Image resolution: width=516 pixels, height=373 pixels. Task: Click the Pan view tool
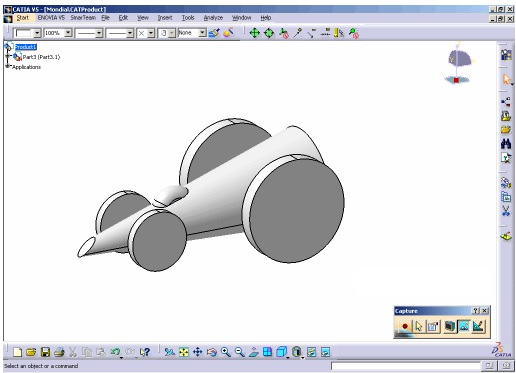[x=198, y=352]
